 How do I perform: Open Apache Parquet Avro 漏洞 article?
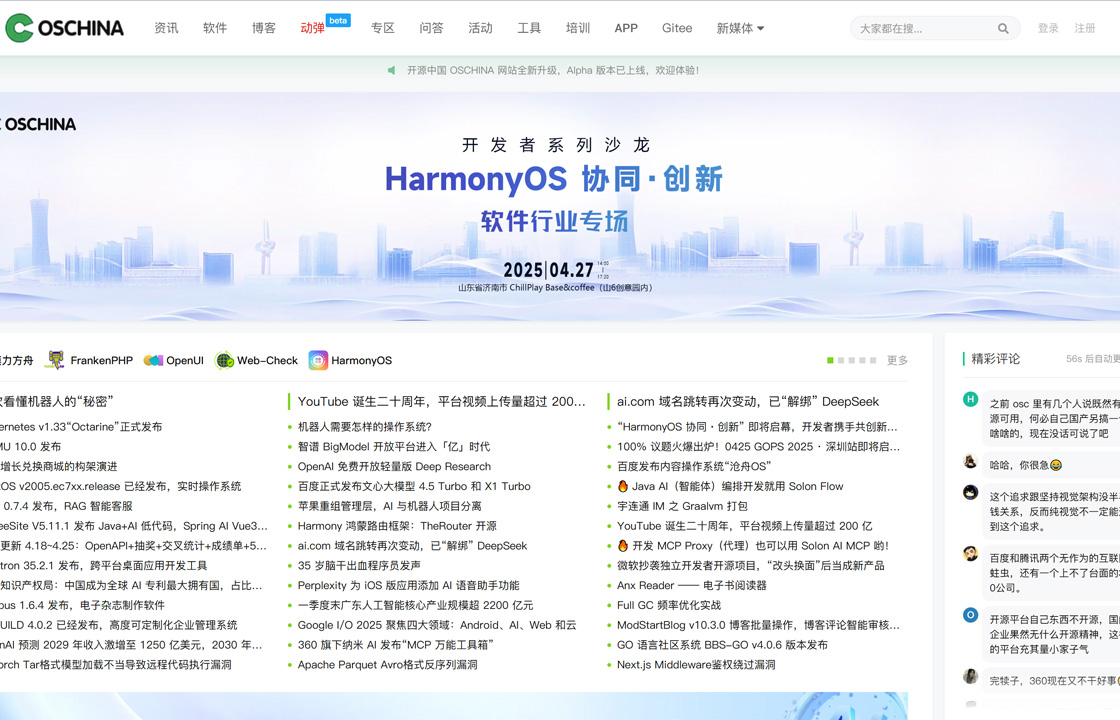[388, 665]
